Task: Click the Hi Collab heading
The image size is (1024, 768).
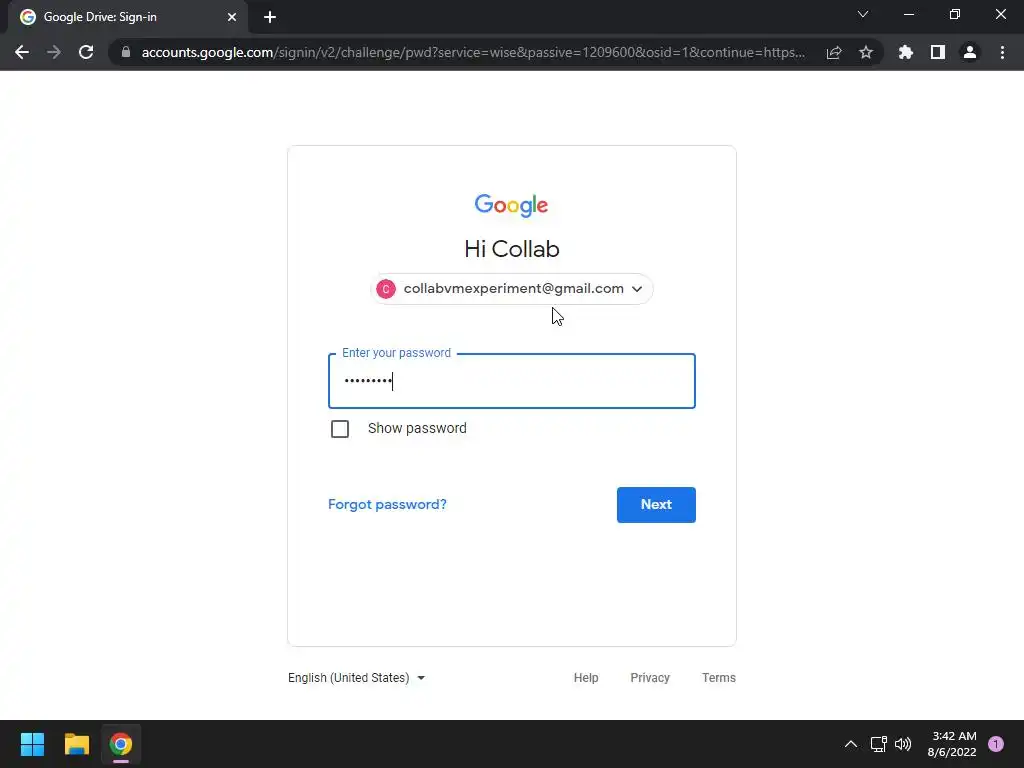Action: (511, 249)
